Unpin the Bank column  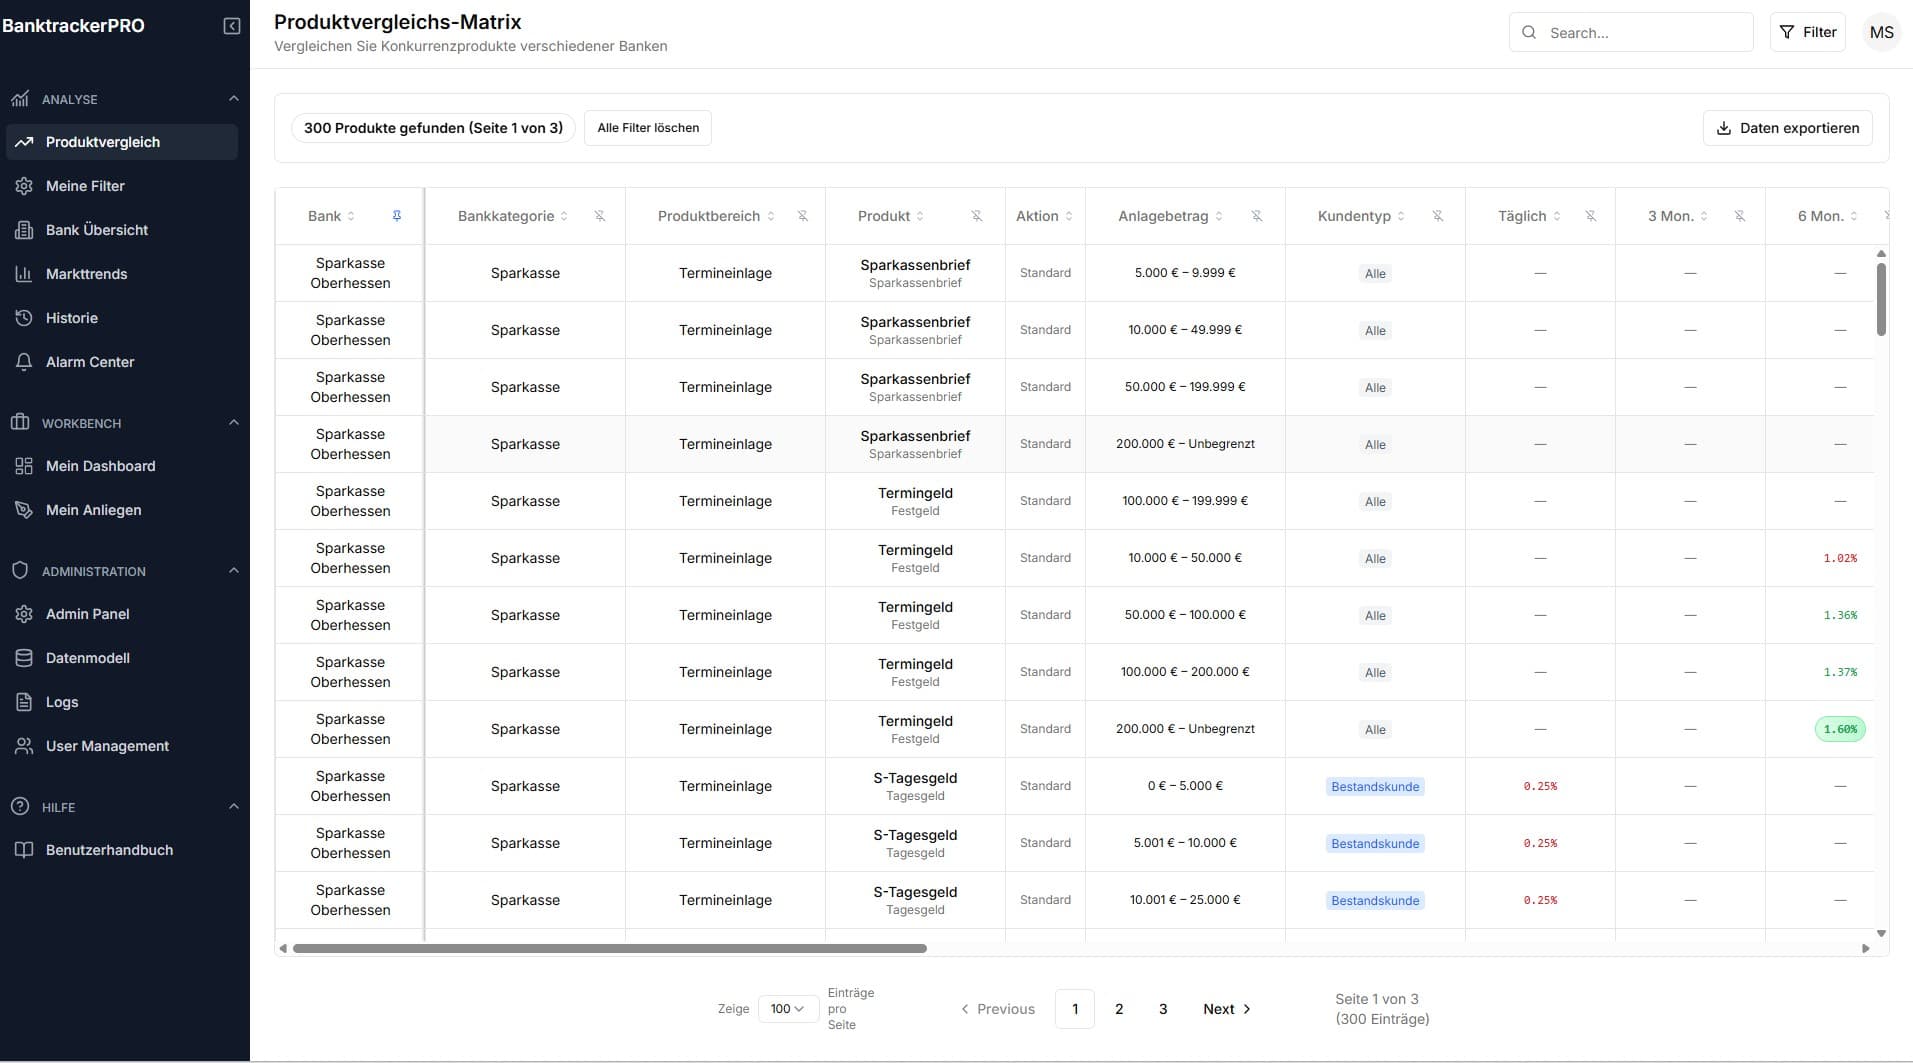396,215
